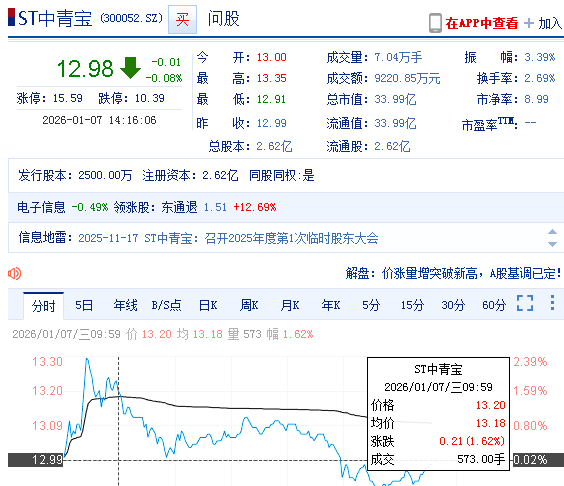This screenshot has width=564, height=486.
Task: Click the 市净率 value 8.99
Action: [x=536, y=99]
